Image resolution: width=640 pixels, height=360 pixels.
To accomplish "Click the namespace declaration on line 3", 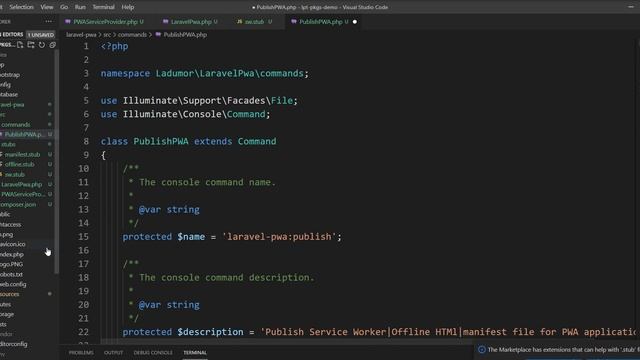I will 204,73.
